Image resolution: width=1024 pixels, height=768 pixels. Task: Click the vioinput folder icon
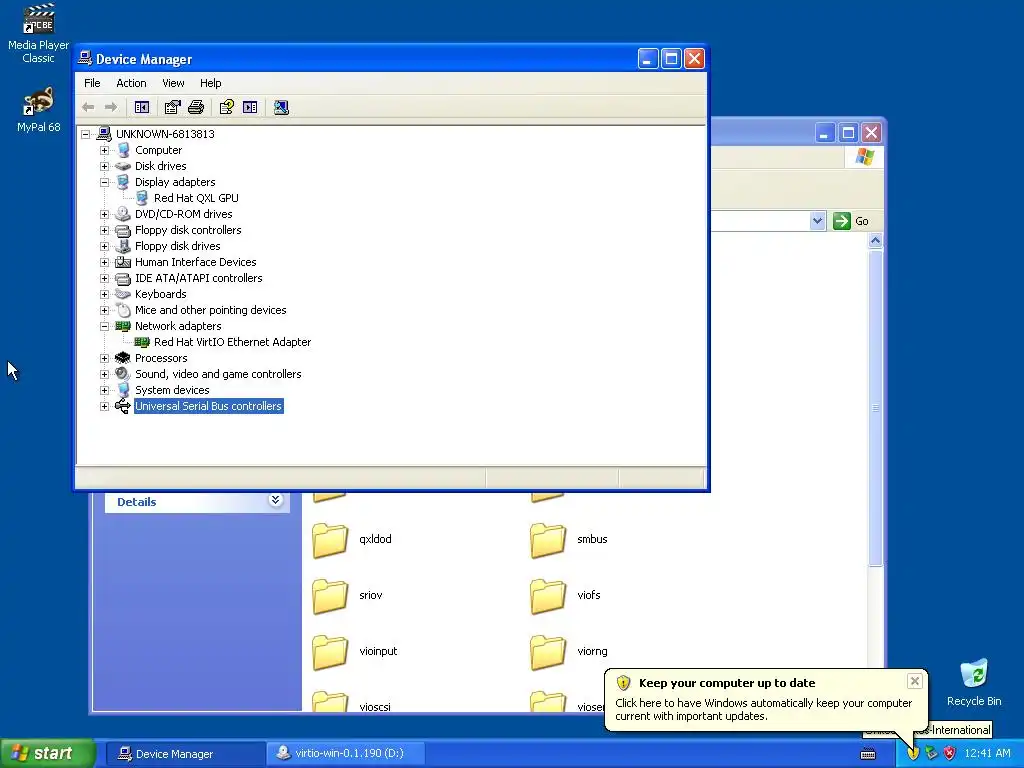pyautogui.click(x=330, y=652)
